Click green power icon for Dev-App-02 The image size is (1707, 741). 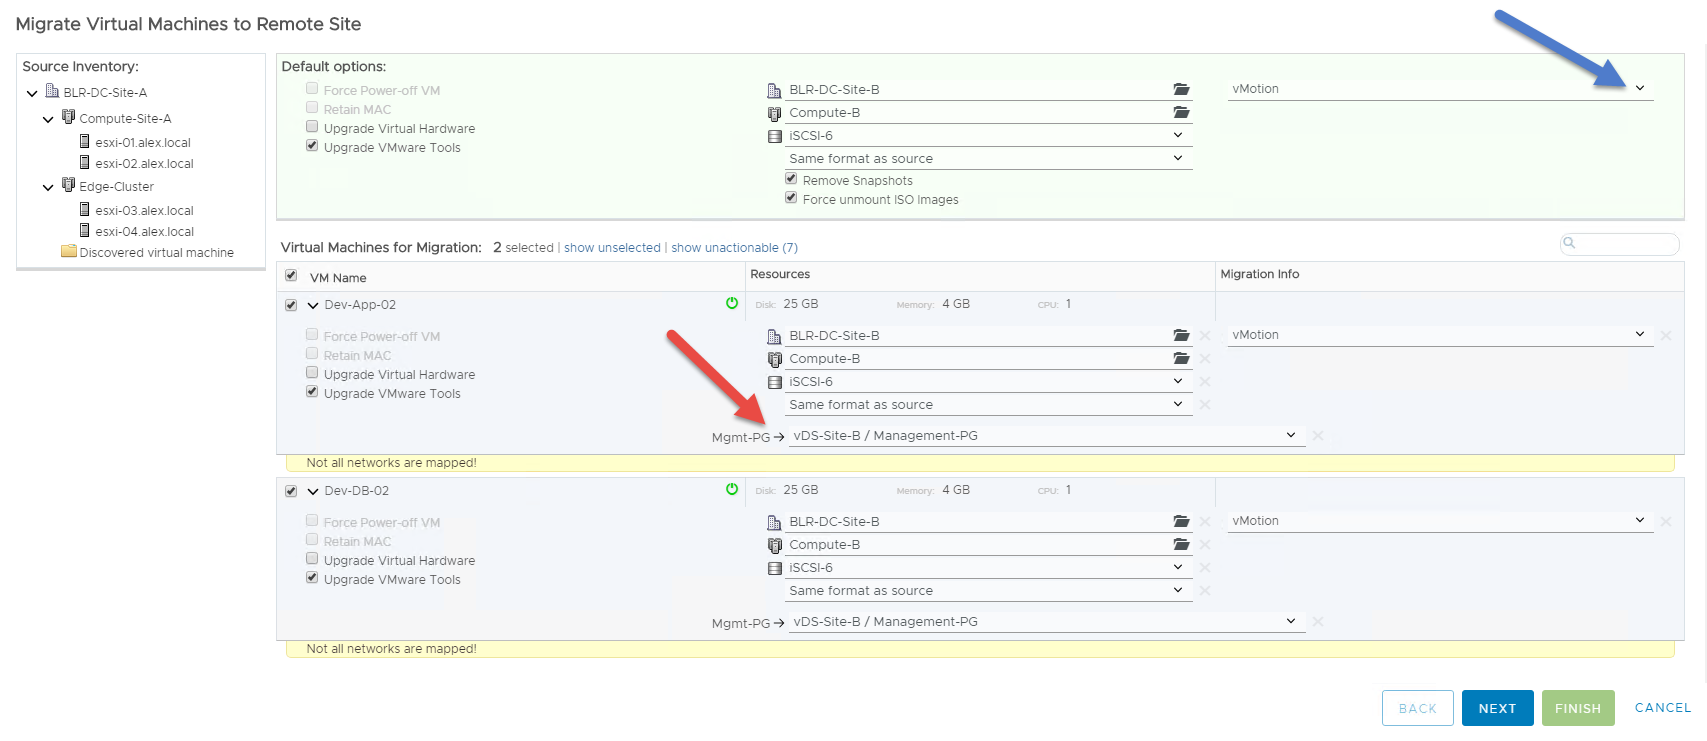coord(732,304)
